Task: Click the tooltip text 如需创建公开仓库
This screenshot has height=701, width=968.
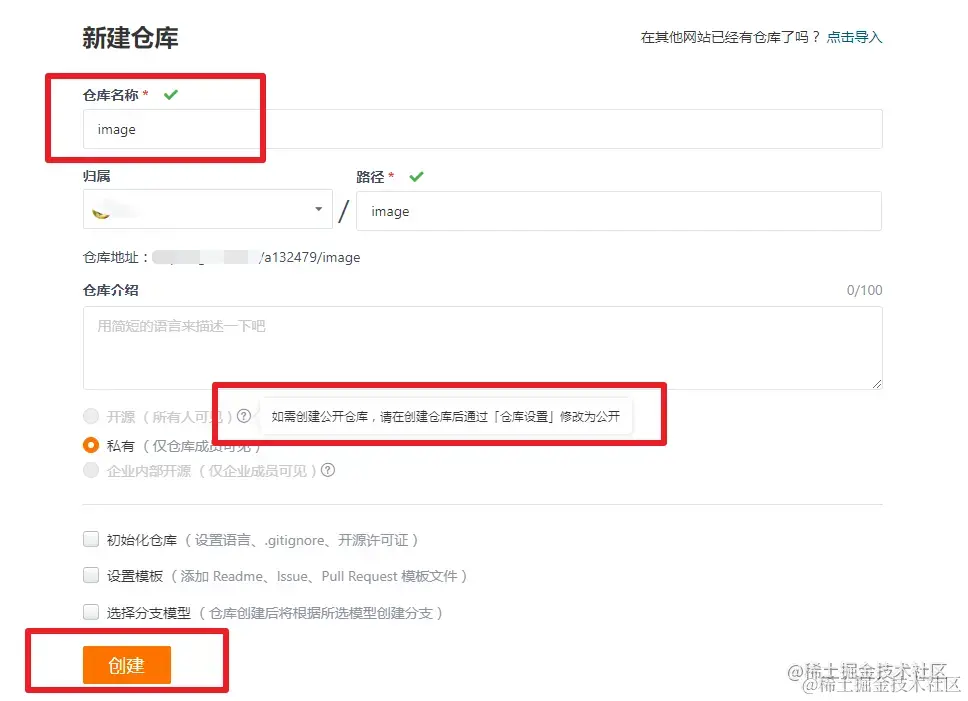Action: coord(446,417)
